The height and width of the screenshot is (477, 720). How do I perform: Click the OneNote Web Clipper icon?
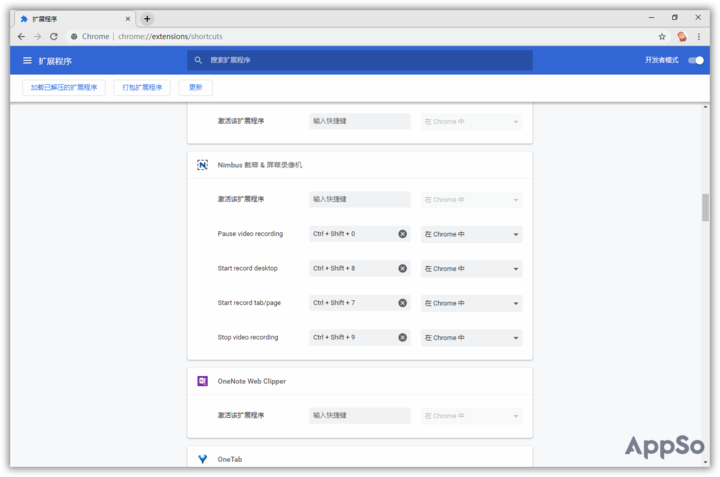[202, 381]
